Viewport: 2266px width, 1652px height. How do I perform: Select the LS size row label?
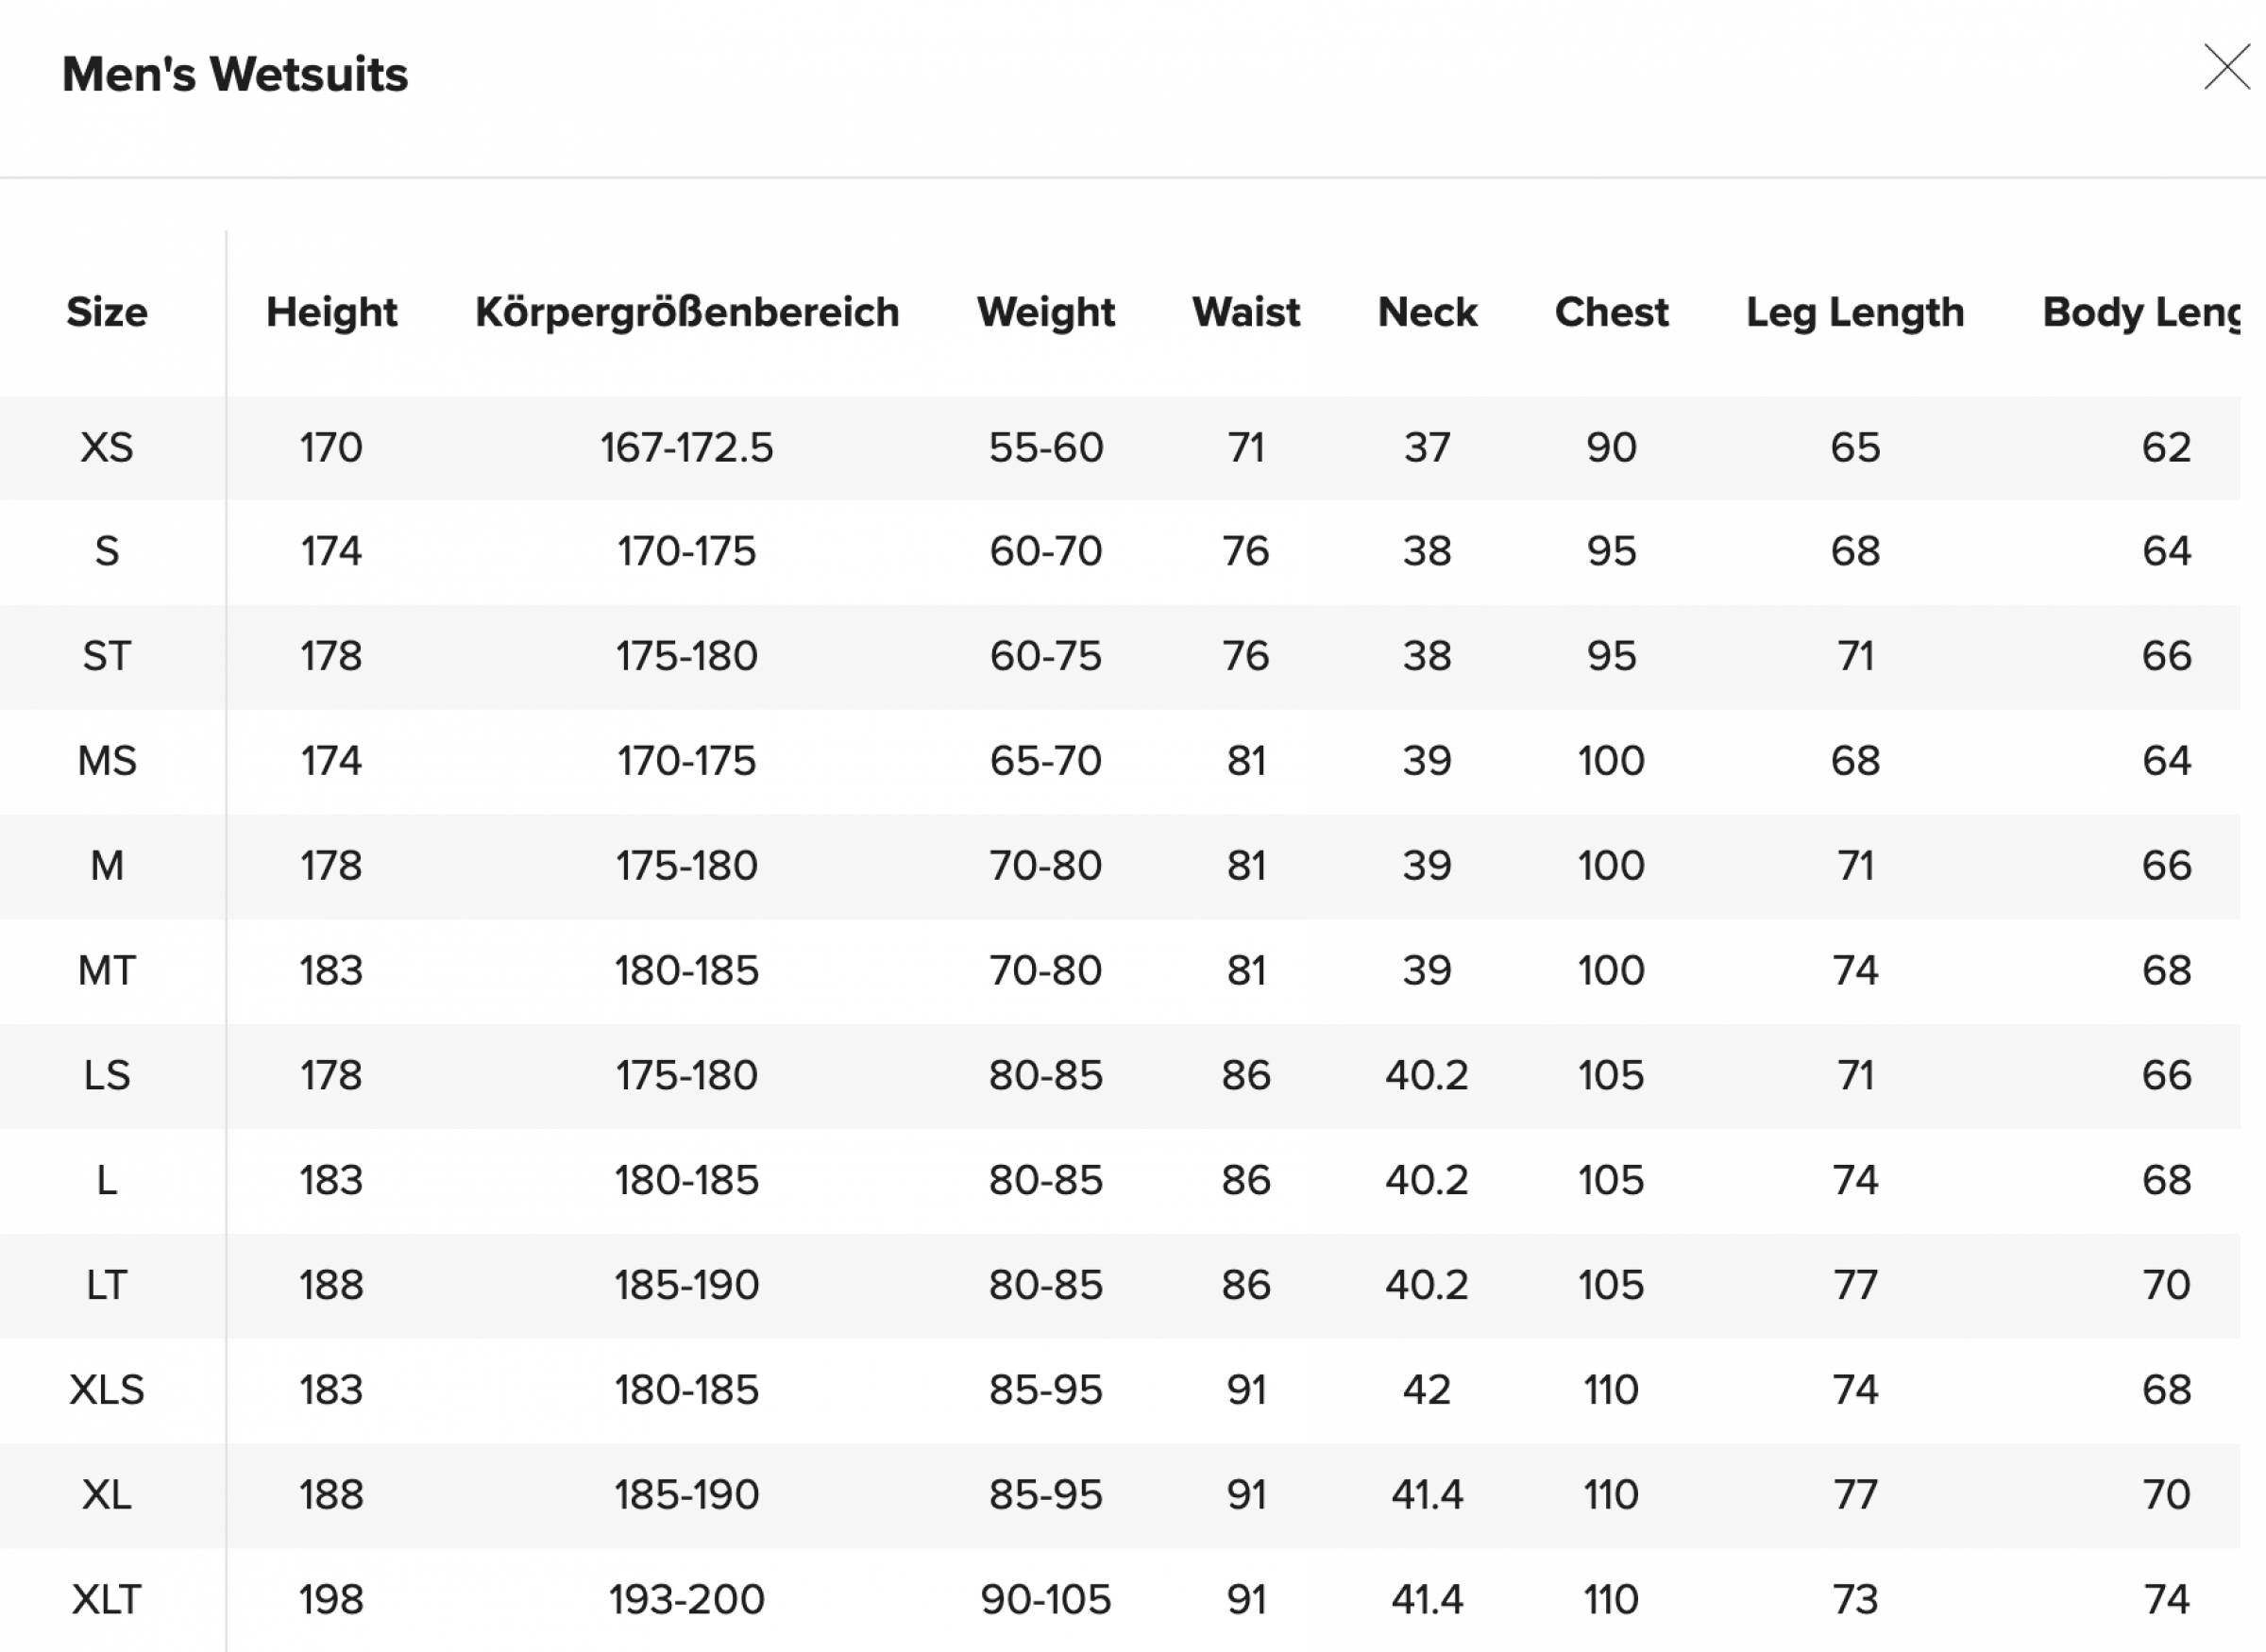pyautogui.click(x=107, y=1075)
